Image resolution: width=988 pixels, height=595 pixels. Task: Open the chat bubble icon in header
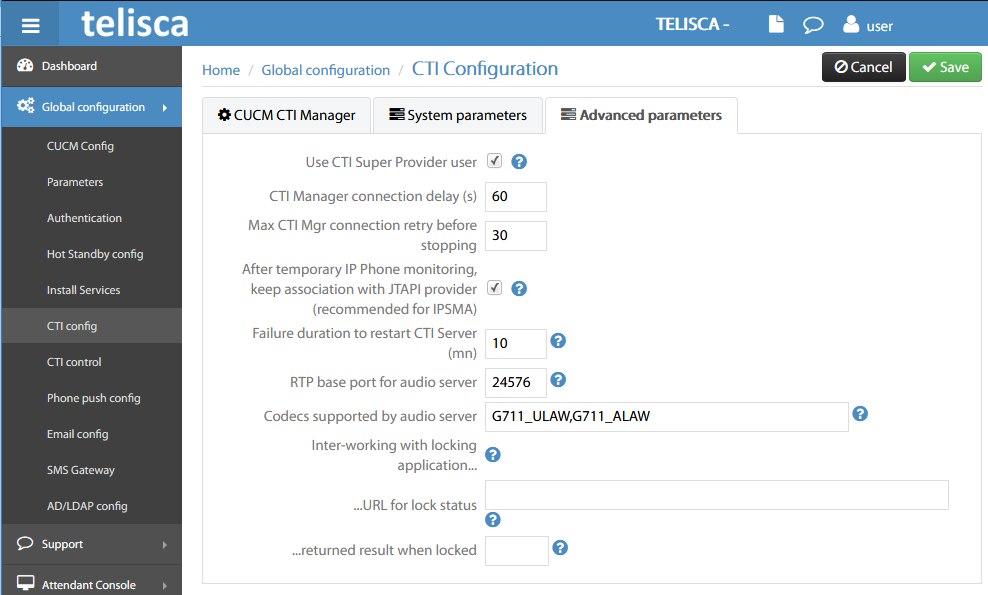click(813, 24)
